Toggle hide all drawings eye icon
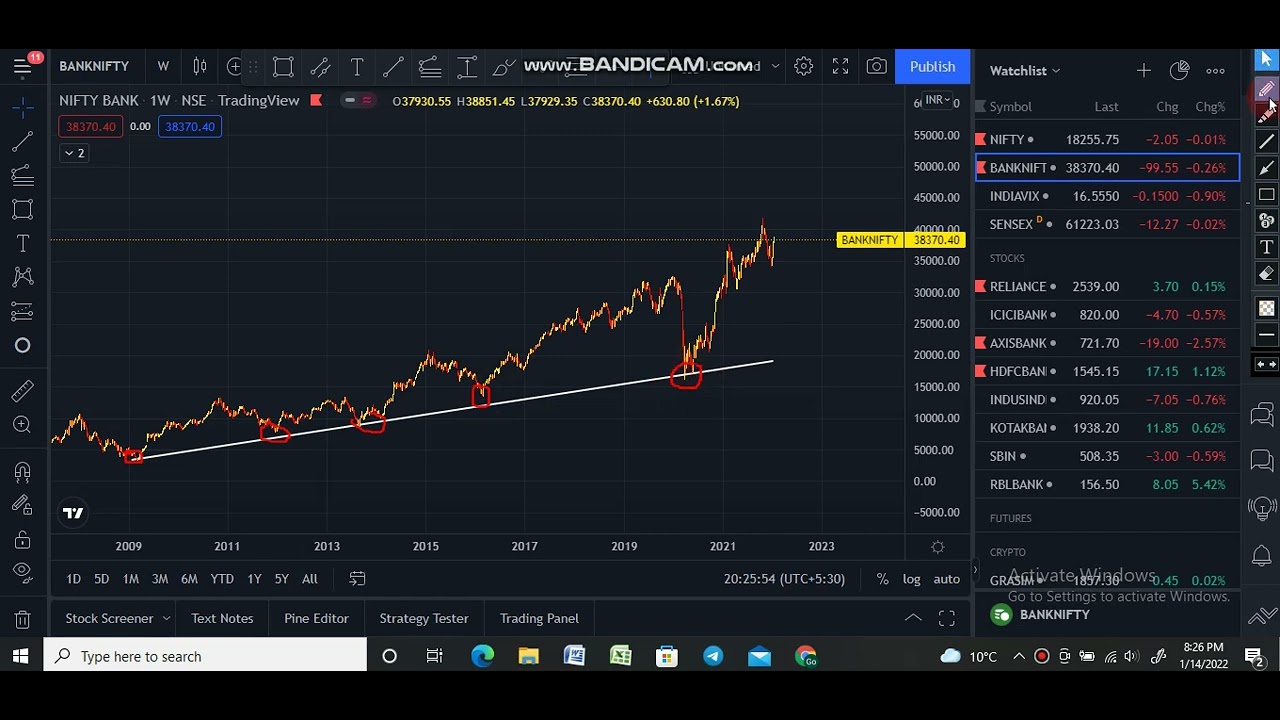 tap(22, 573)
